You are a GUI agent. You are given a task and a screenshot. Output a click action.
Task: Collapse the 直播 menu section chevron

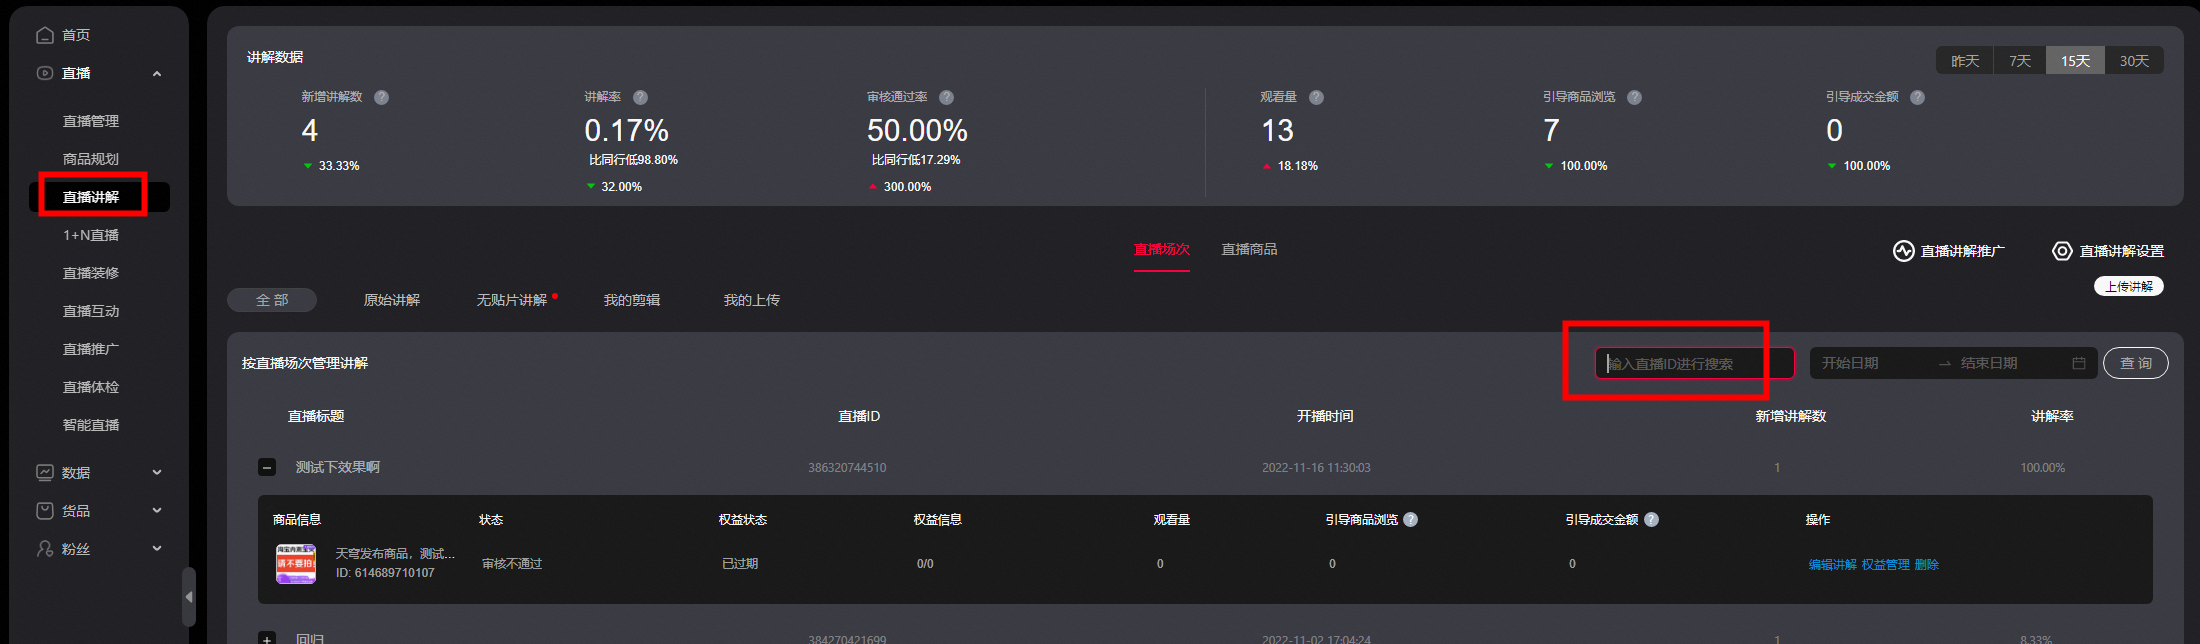pos(157,73)
